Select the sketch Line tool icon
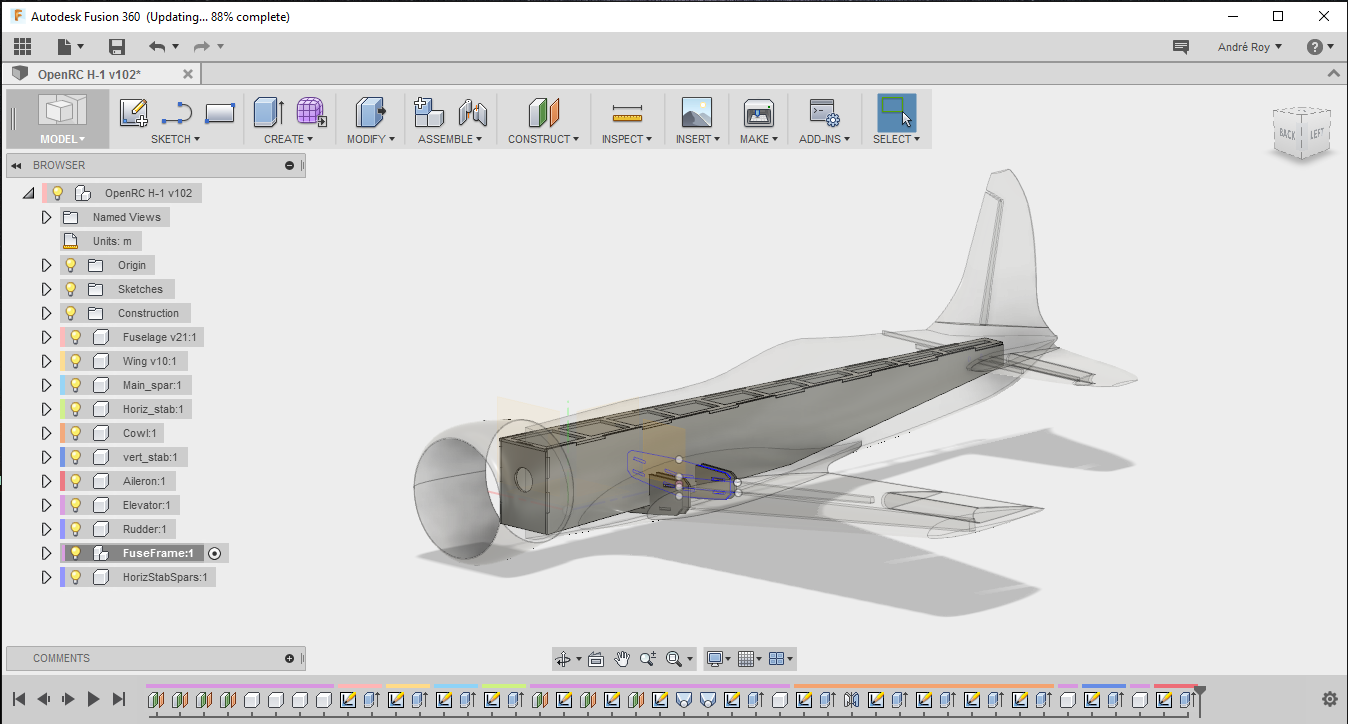1348x724 pixels. (177, 112)
